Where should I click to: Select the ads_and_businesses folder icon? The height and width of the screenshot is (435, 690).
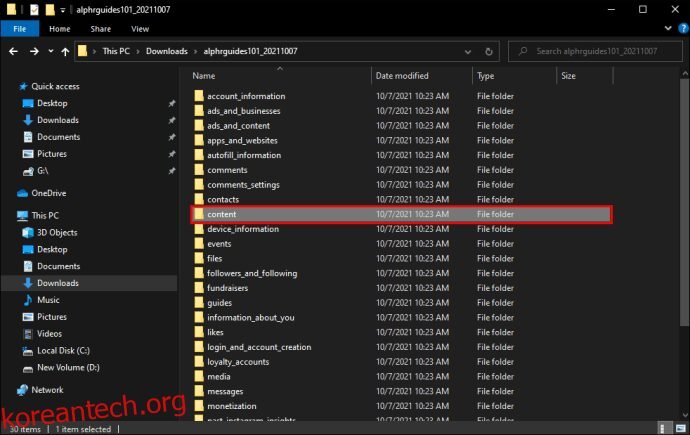(199, 111)
